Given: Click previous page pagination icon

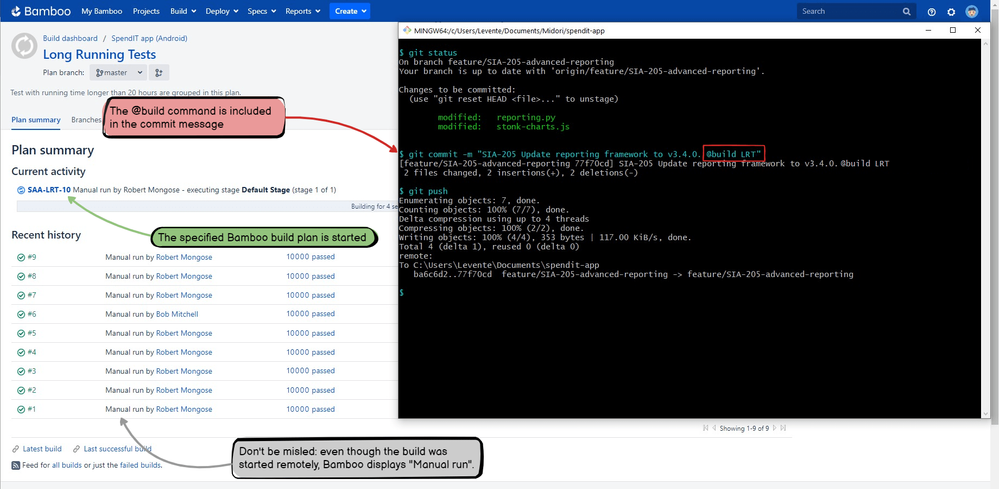Looking at the screenshot, I should pyautogui.click(x=714, y=429).
